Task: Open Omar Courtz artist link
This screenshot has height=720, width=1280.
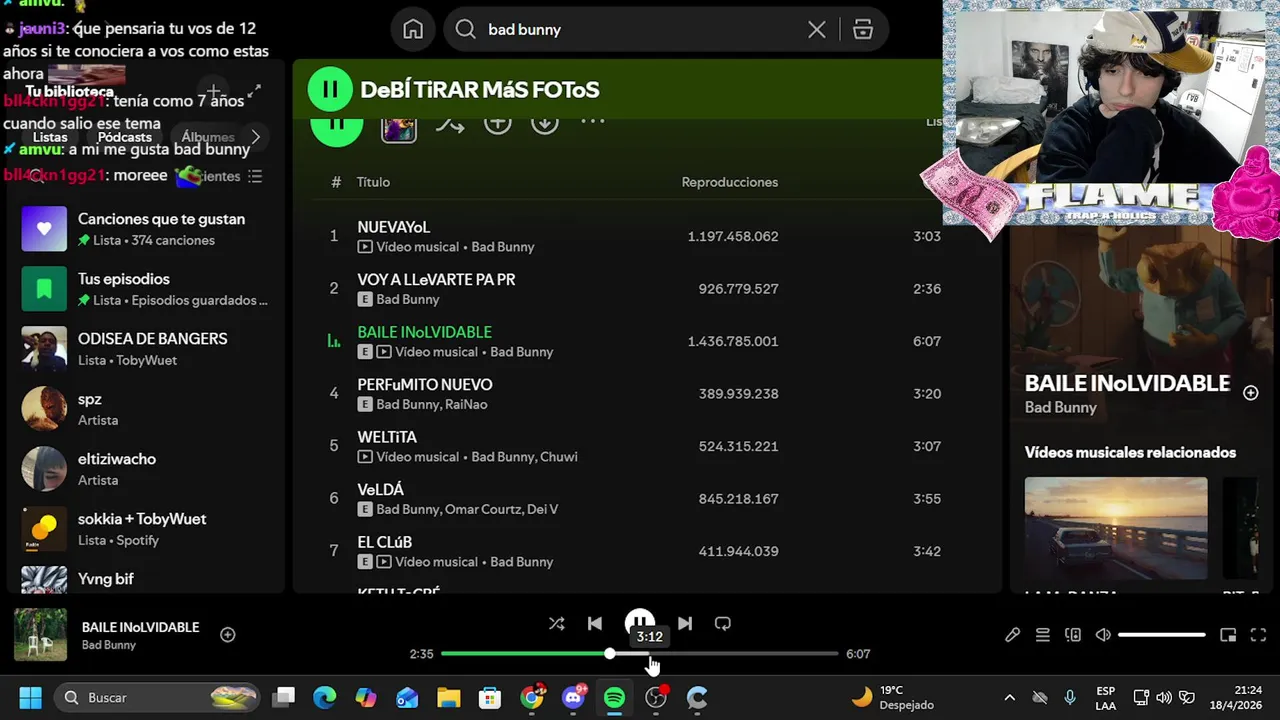Action: pyautogui.click(x=483, y=509)
